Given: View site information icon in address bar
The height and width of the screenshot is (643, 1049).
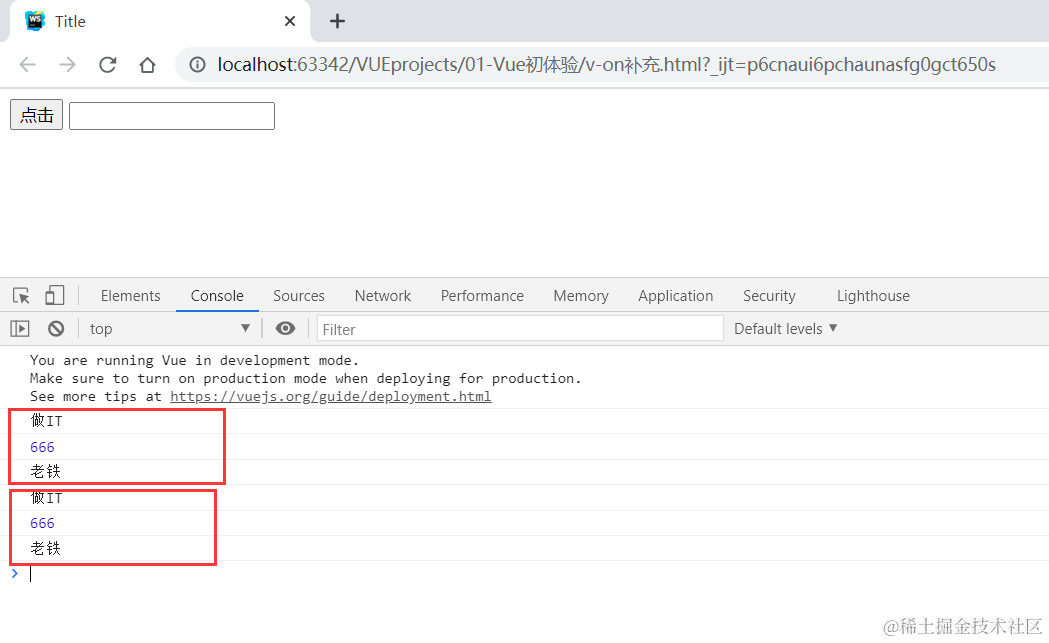Looking at the screenshot, I should pyautogui.click(x=197, y=65).
